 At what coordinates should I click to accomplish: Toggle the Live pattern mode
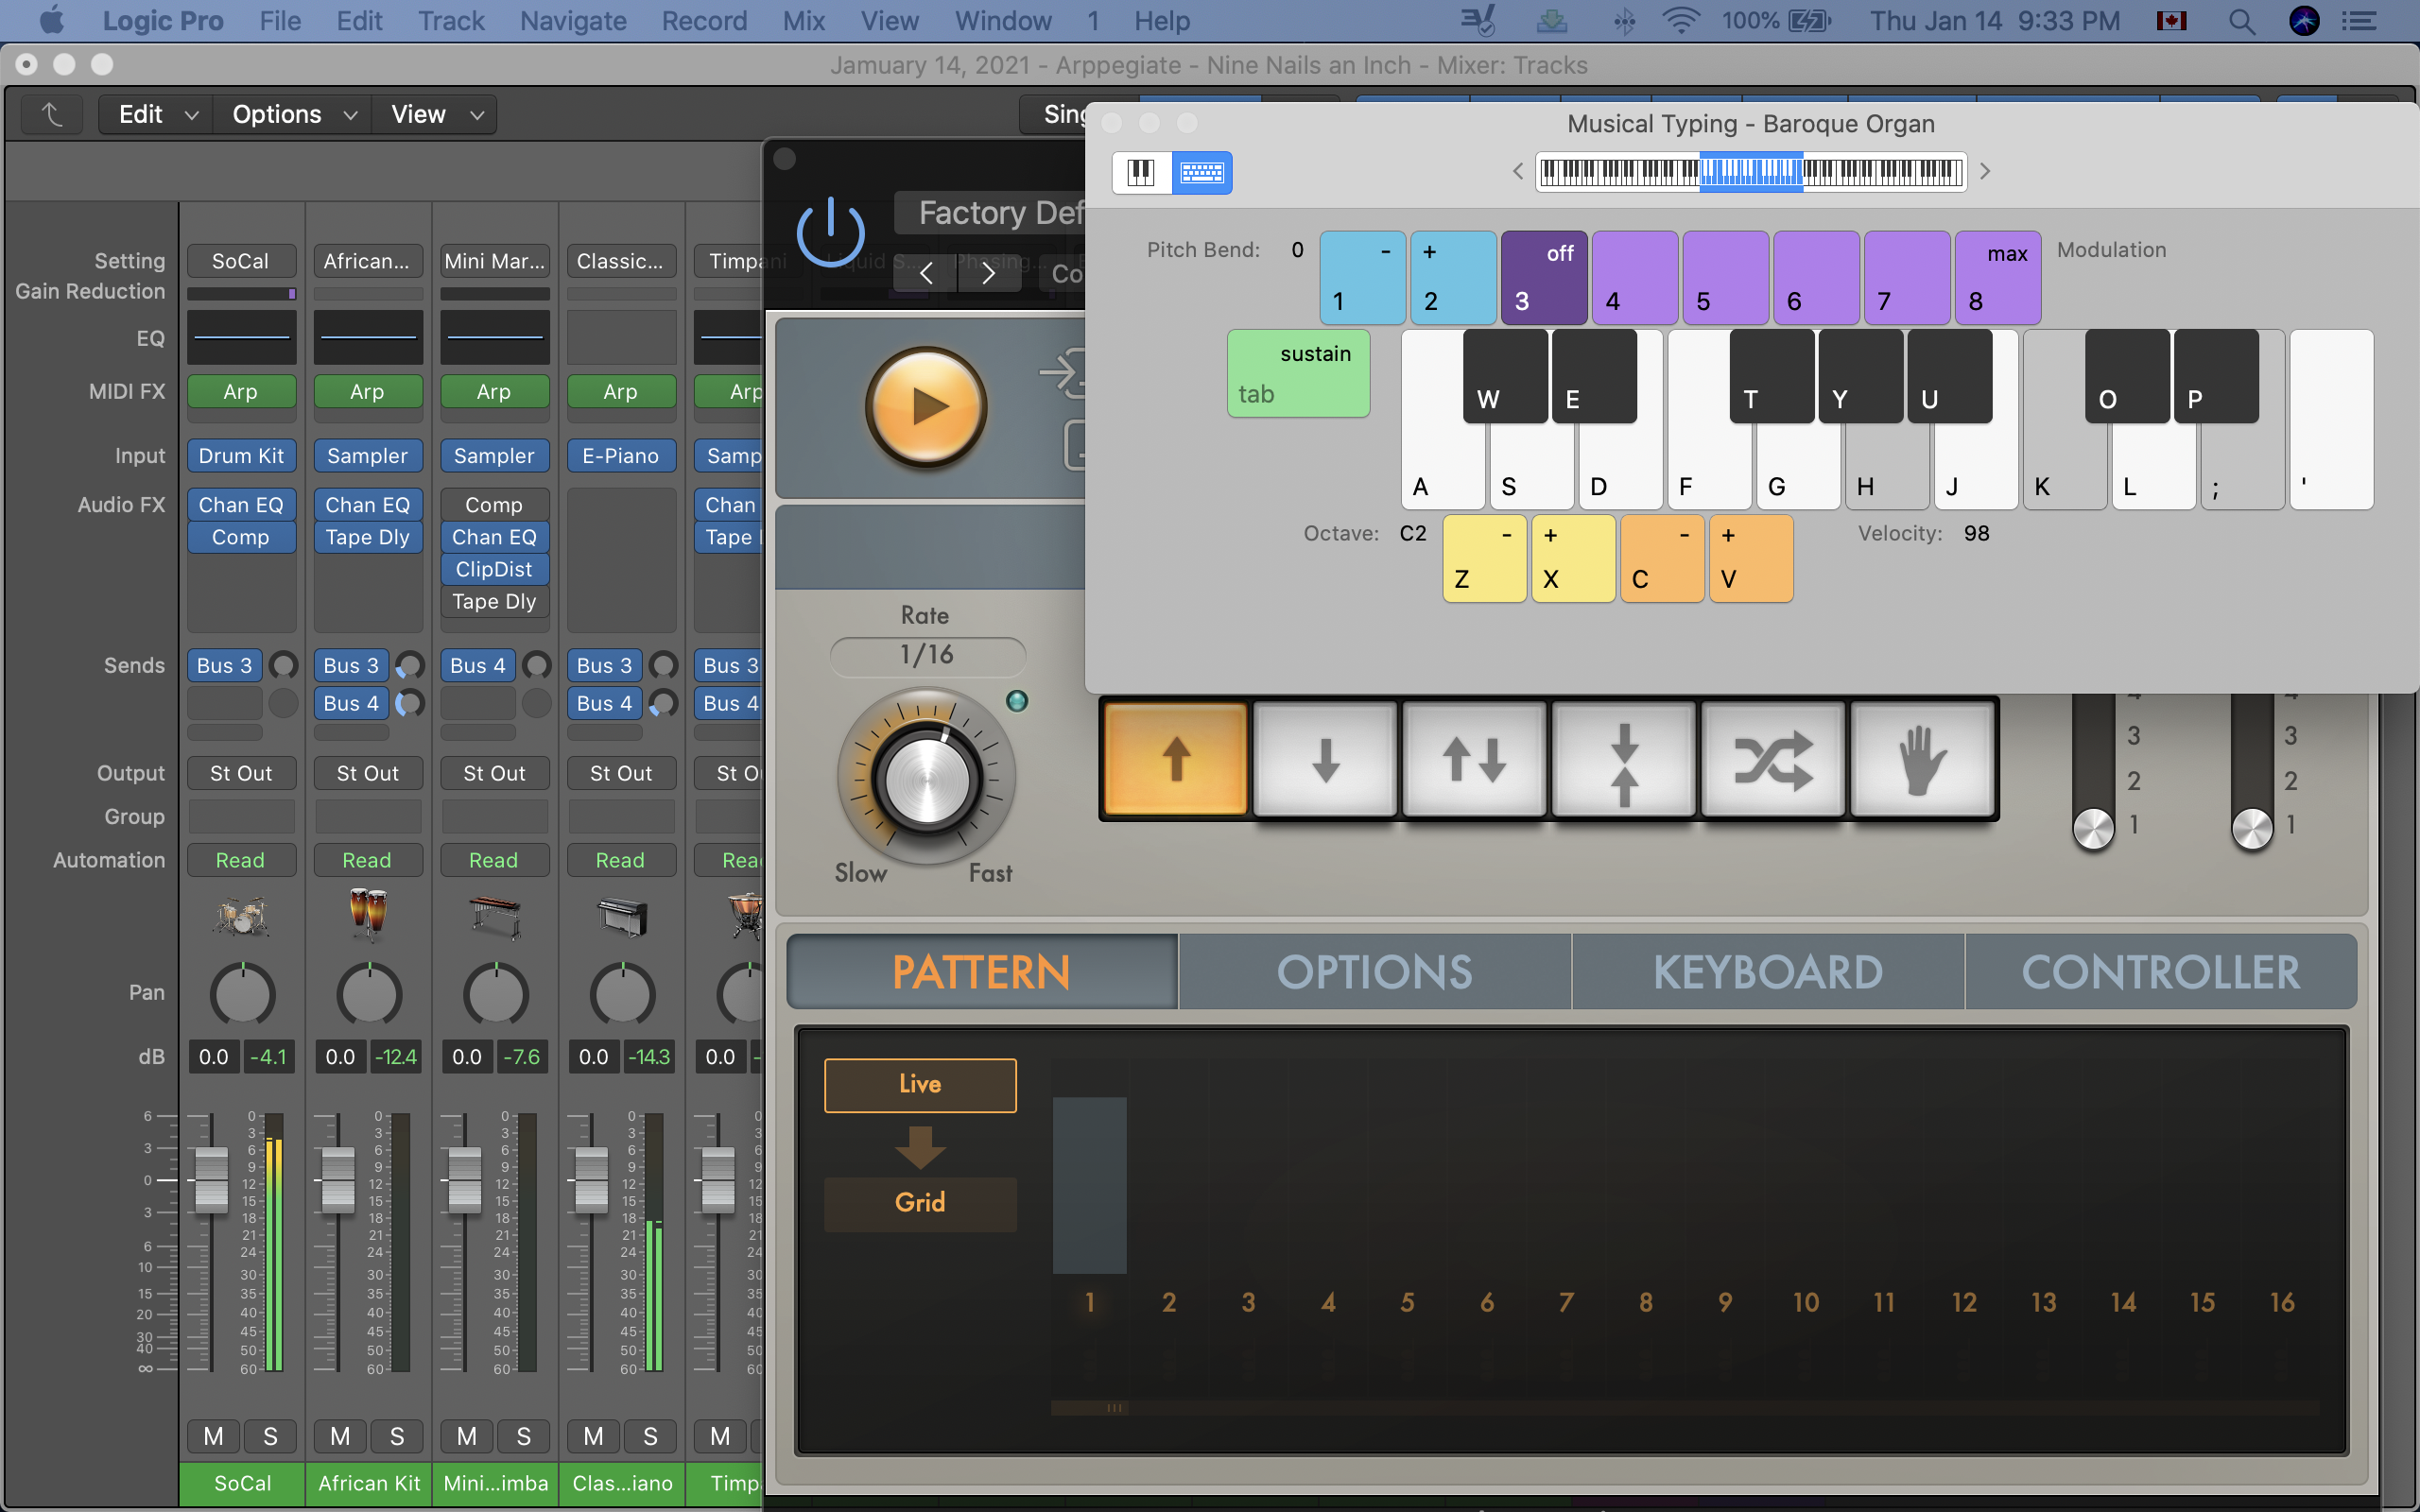920,1085
